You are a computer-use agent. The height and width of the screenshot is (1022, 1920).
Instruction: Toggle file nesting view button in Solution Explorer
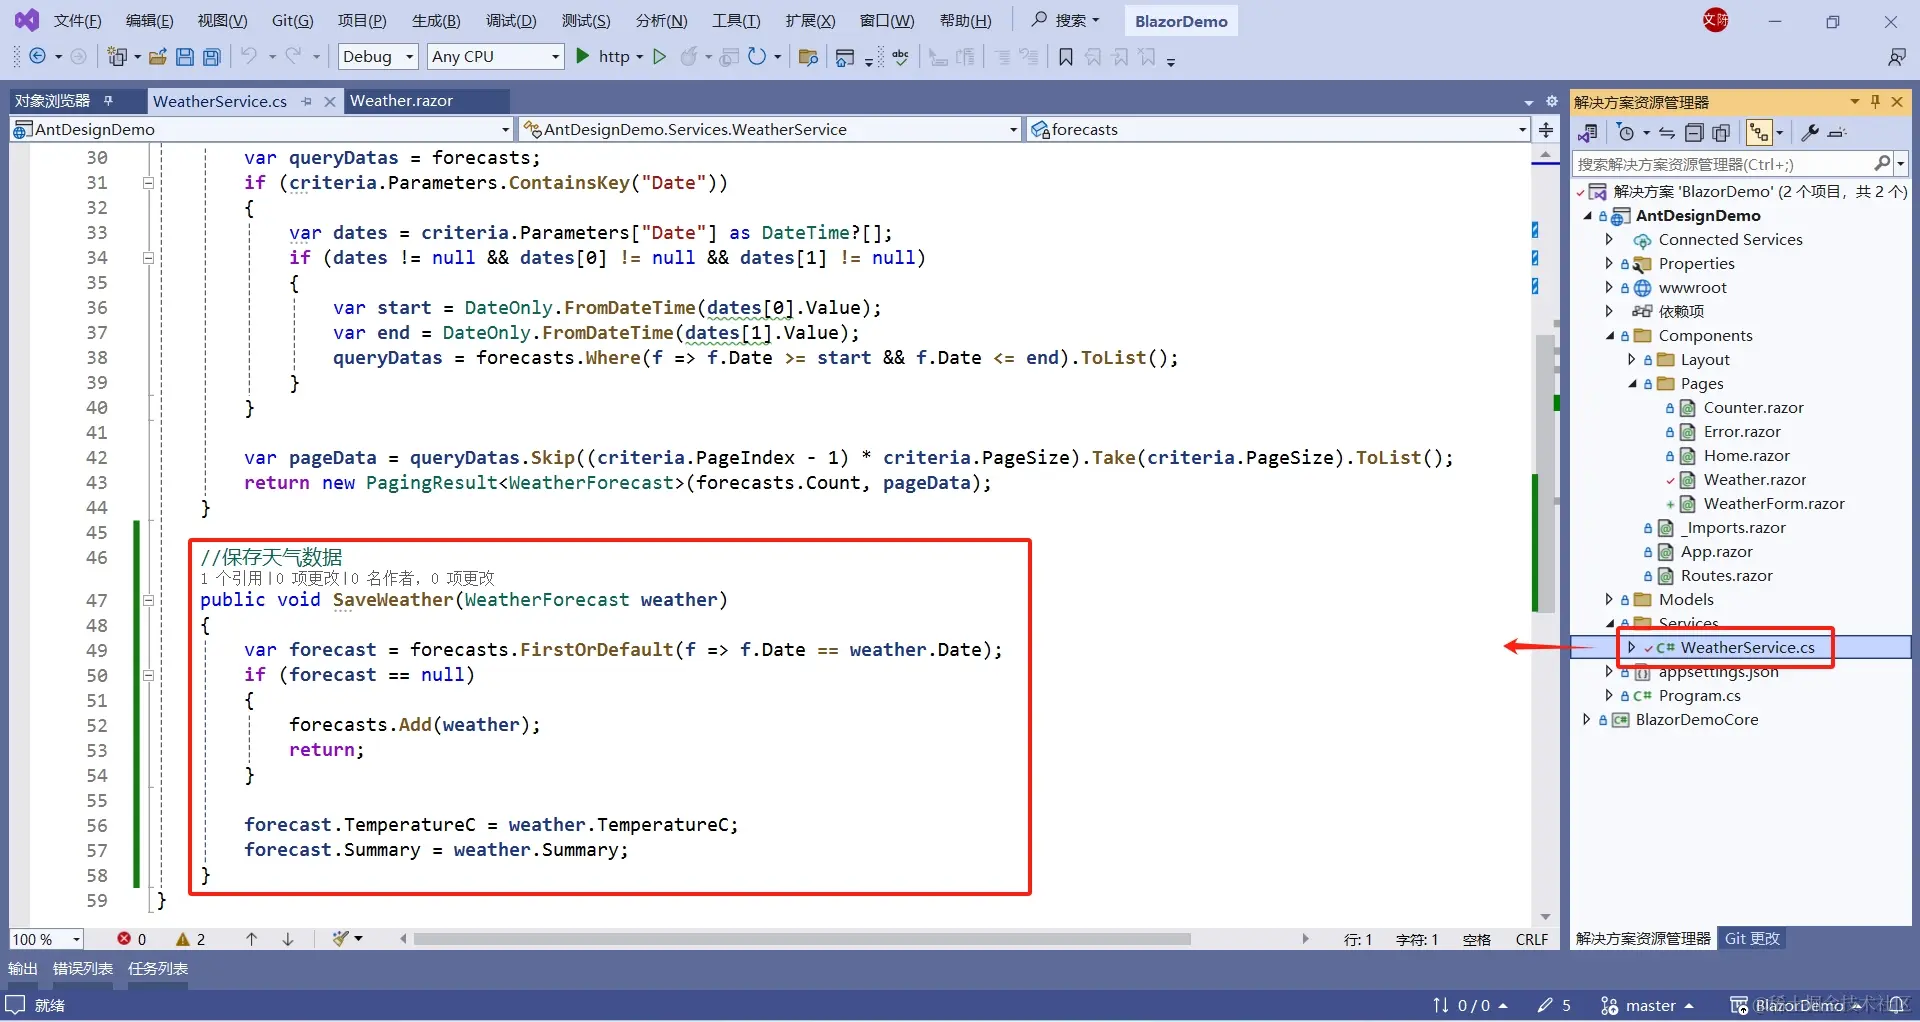1759,133
